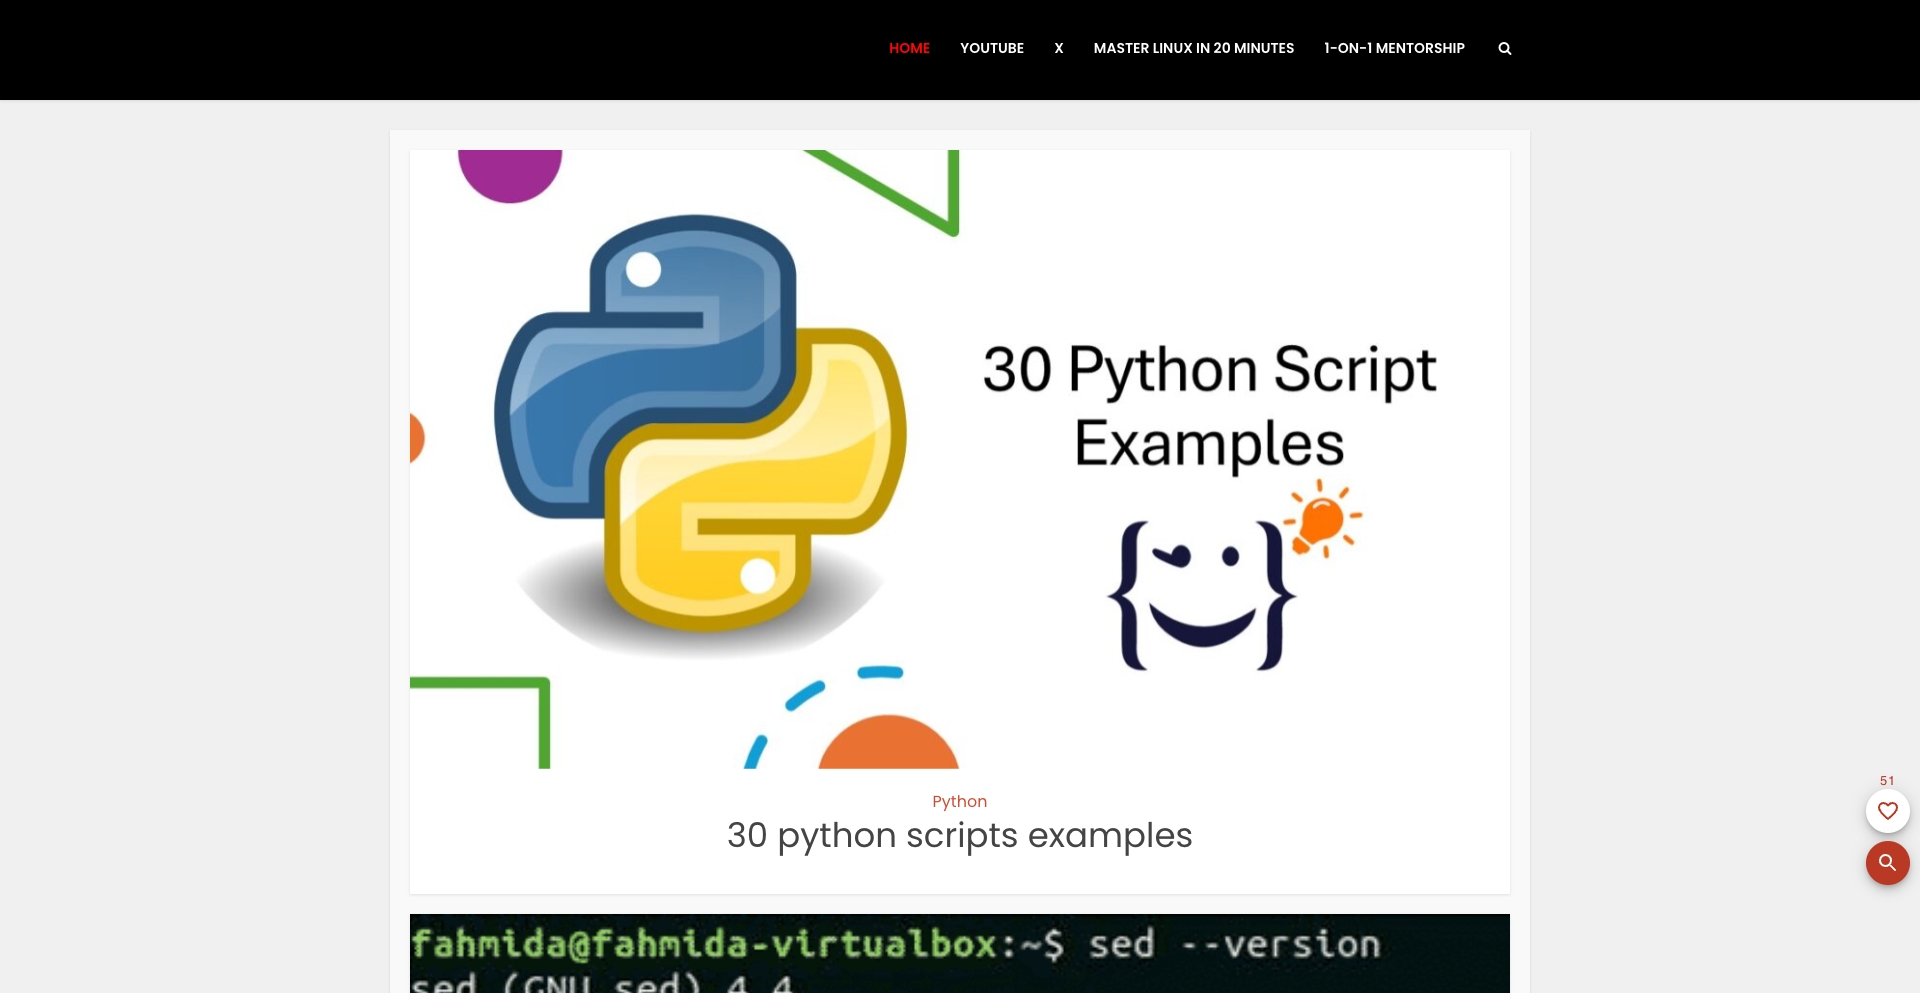The image size is (1920, 993).
Task: Open the post titled 30 python scripts examples
Action: [x=959, y=835]
